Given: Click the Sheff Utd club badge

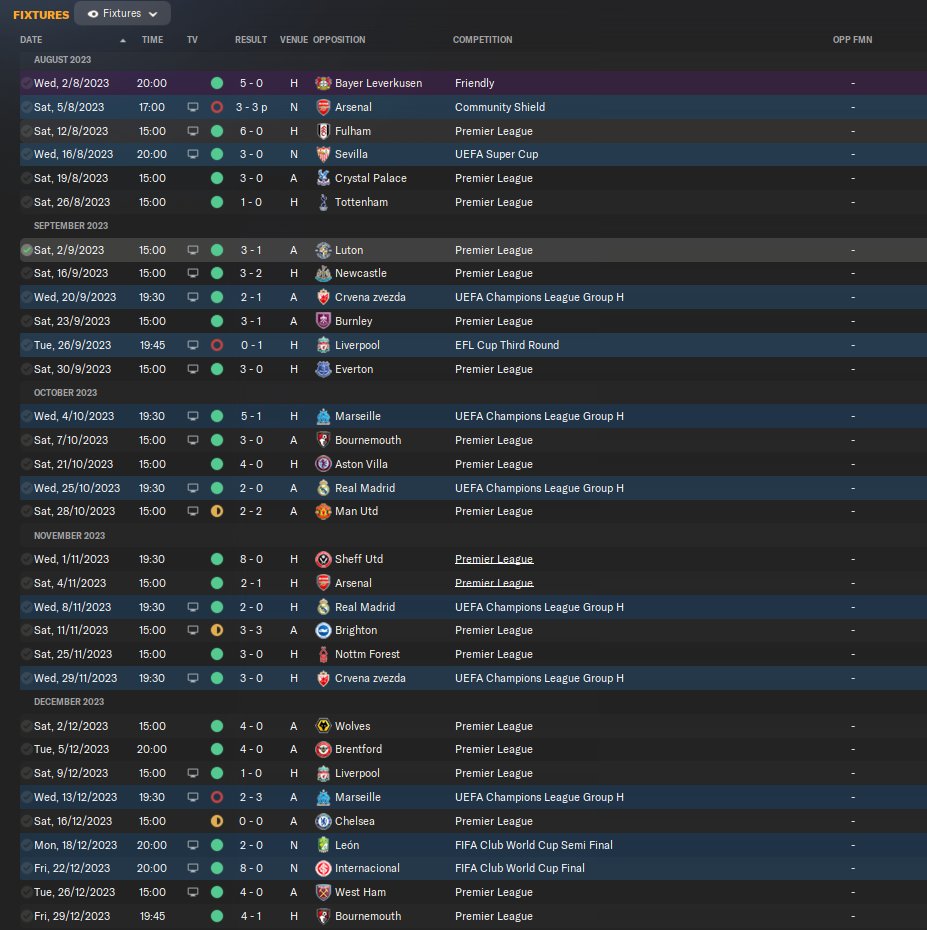Looking at the screenshot, I should (323, 559).
